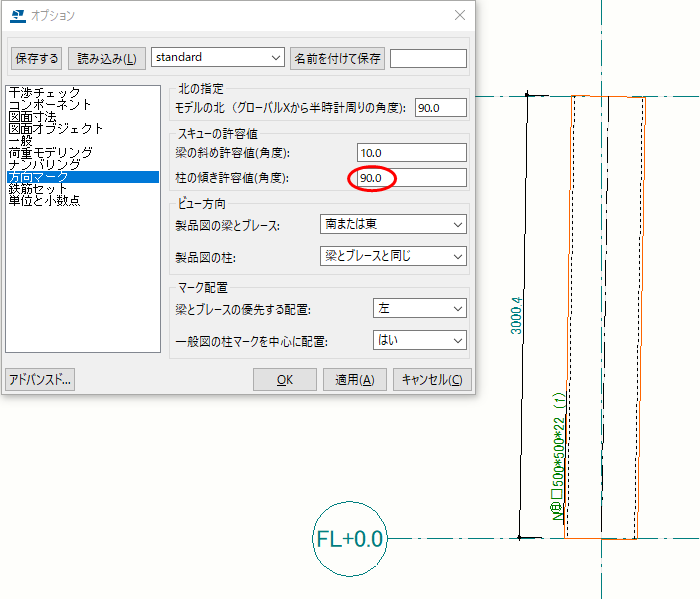
Task: Edit the 柱の傾き許容値 field
Action: 412,178
